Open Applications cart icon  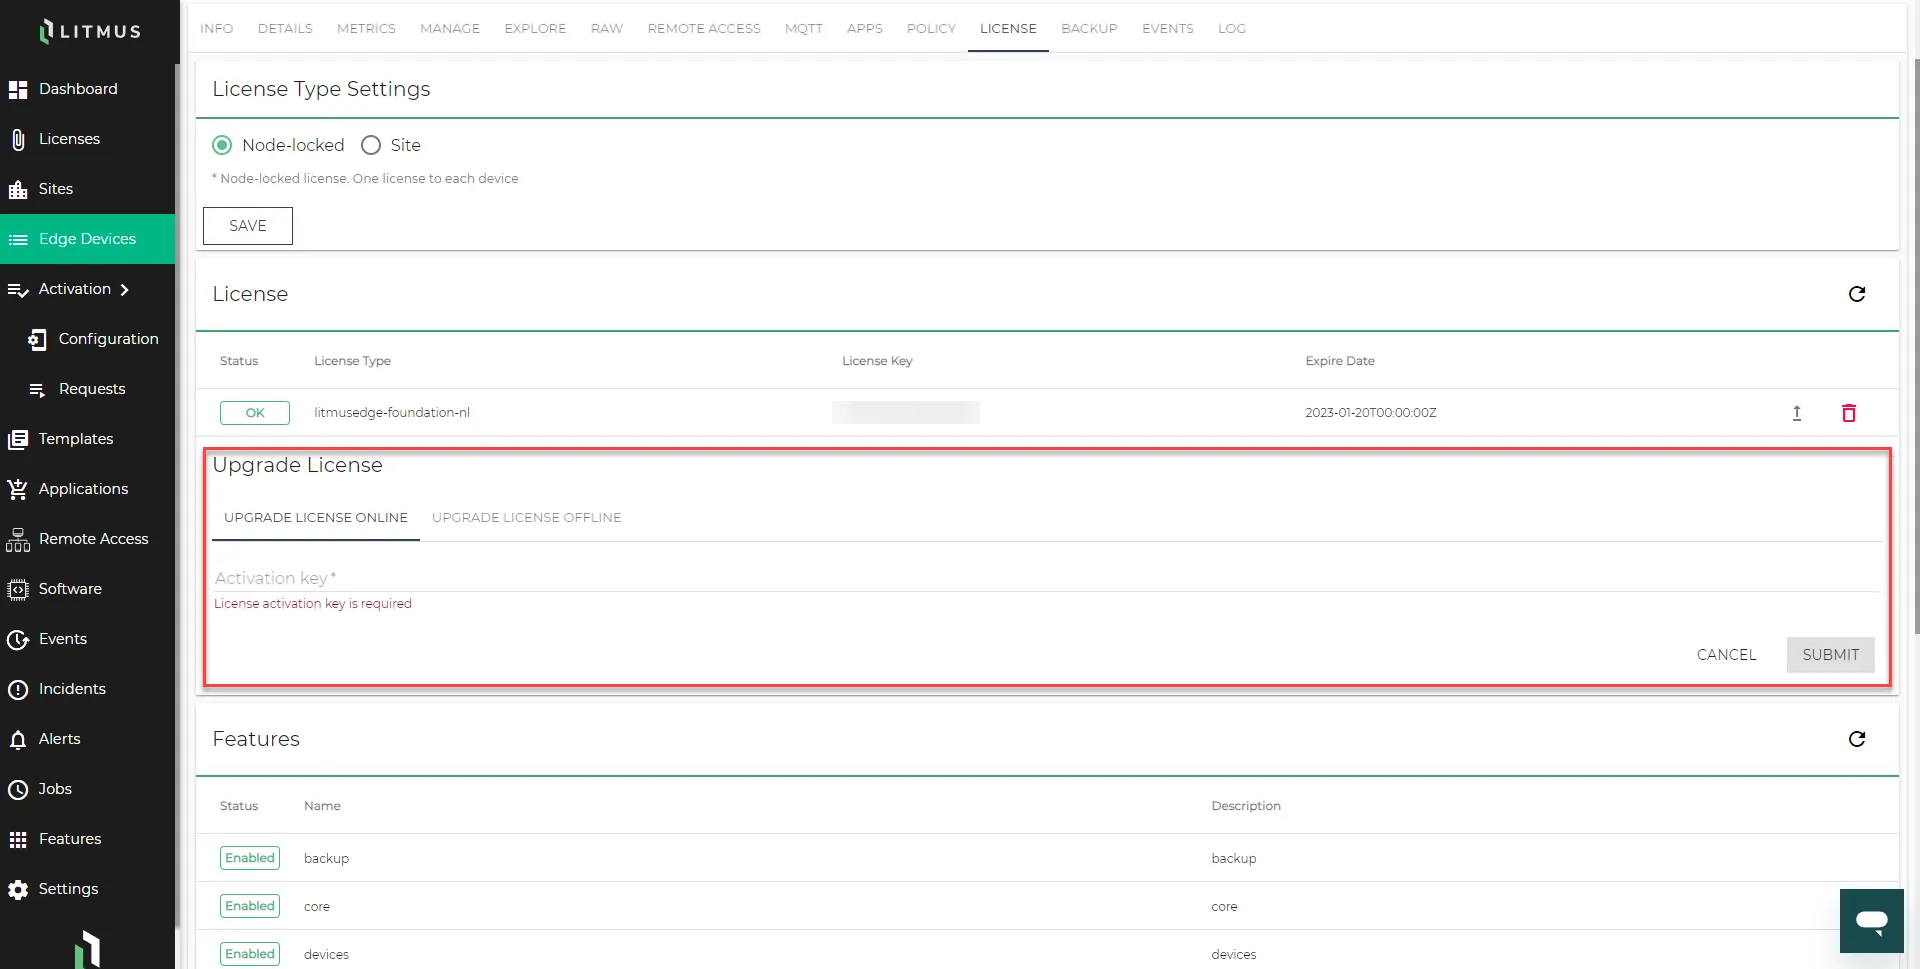[18, 490]
